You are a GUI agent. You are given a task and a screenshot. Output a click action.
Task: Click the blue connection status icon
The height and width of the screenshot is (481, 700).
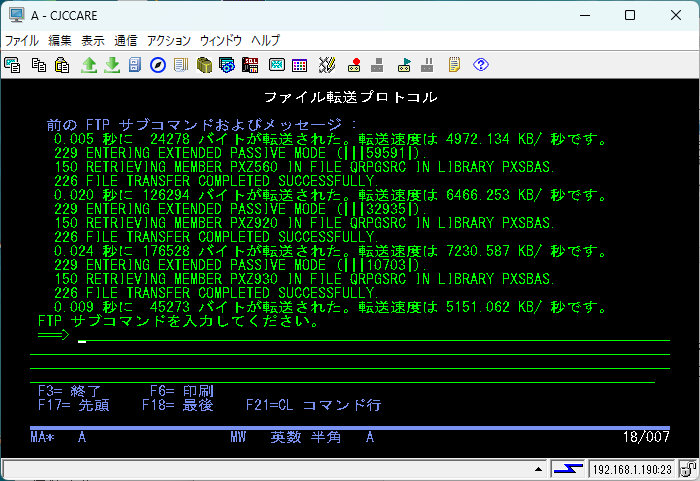click(568, 469)
